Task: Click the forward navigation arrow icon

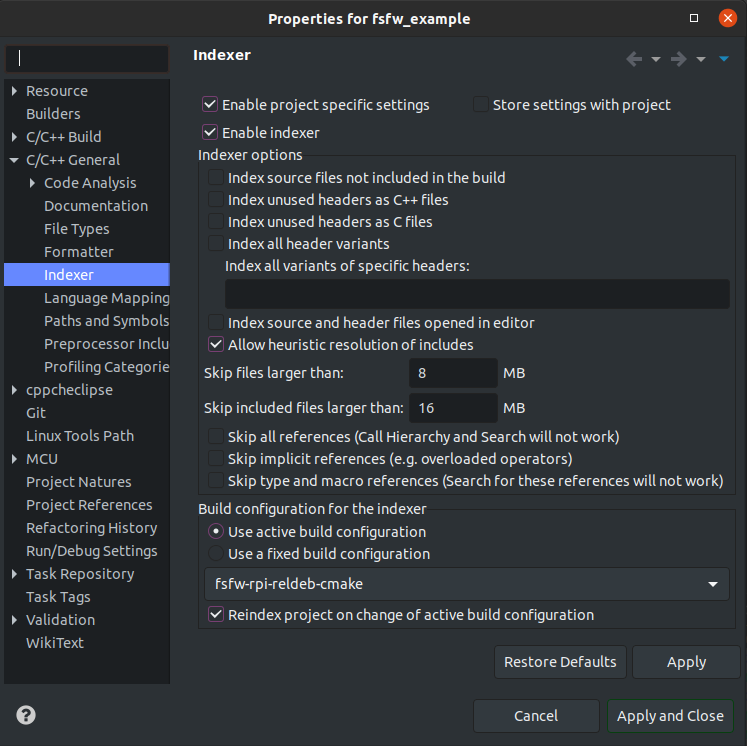Action: coord(678,59)
